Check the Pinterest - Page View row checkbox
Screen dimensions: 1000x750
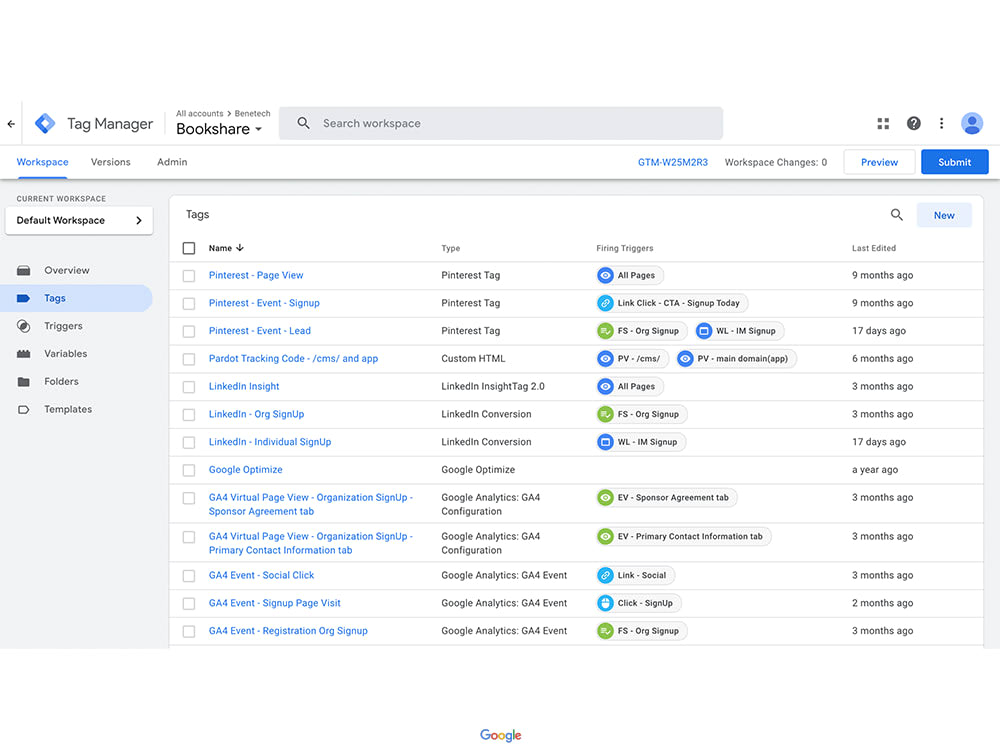tap(188, 275)
